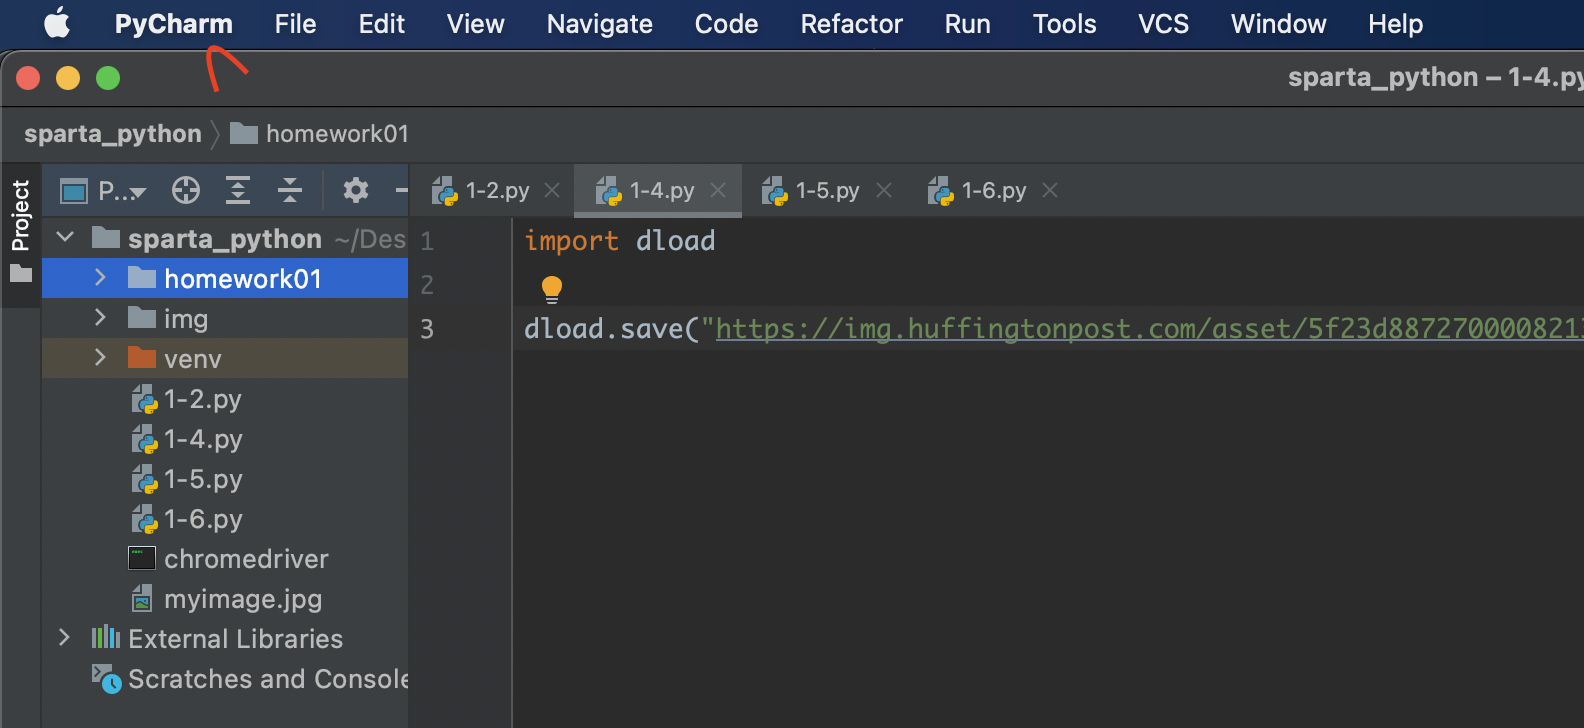This screenshot has height=728, width=1584.
Task: Click line number 1 in gutter
Action: point(427,241)
